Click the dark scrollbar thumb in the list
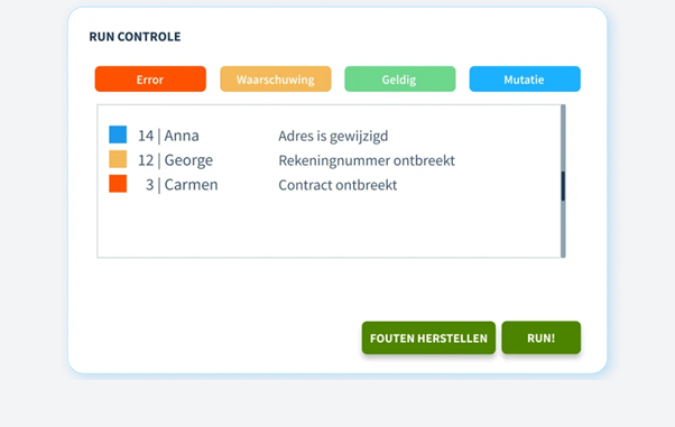 (563, 186)
